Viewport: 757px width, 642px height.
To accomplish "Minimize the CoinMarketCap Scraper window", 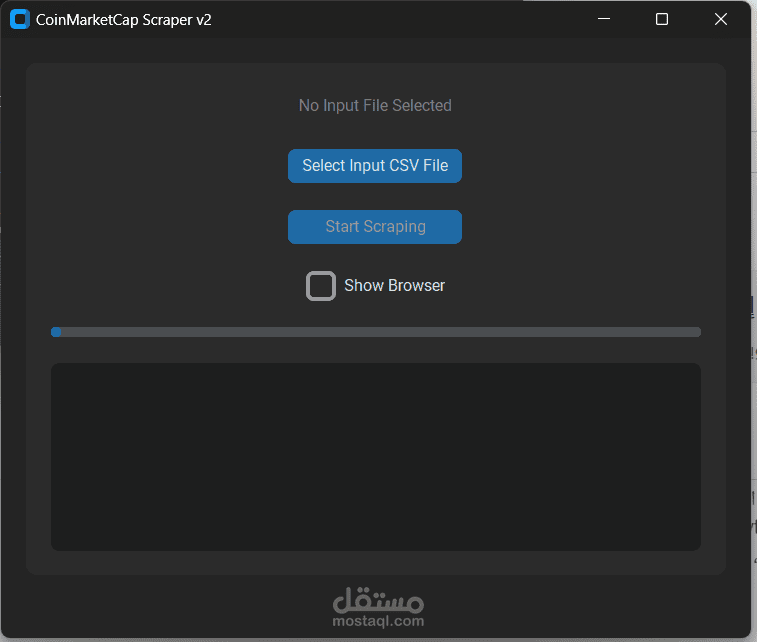I will 603,19.
